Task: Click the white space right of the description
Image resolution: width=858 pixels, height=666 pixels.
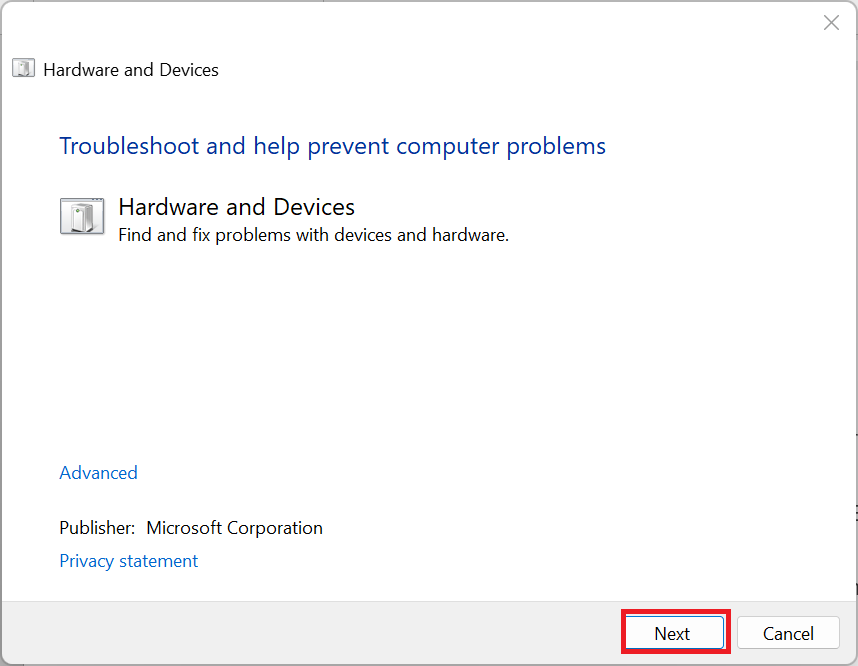Action: [x=680, y=236]
